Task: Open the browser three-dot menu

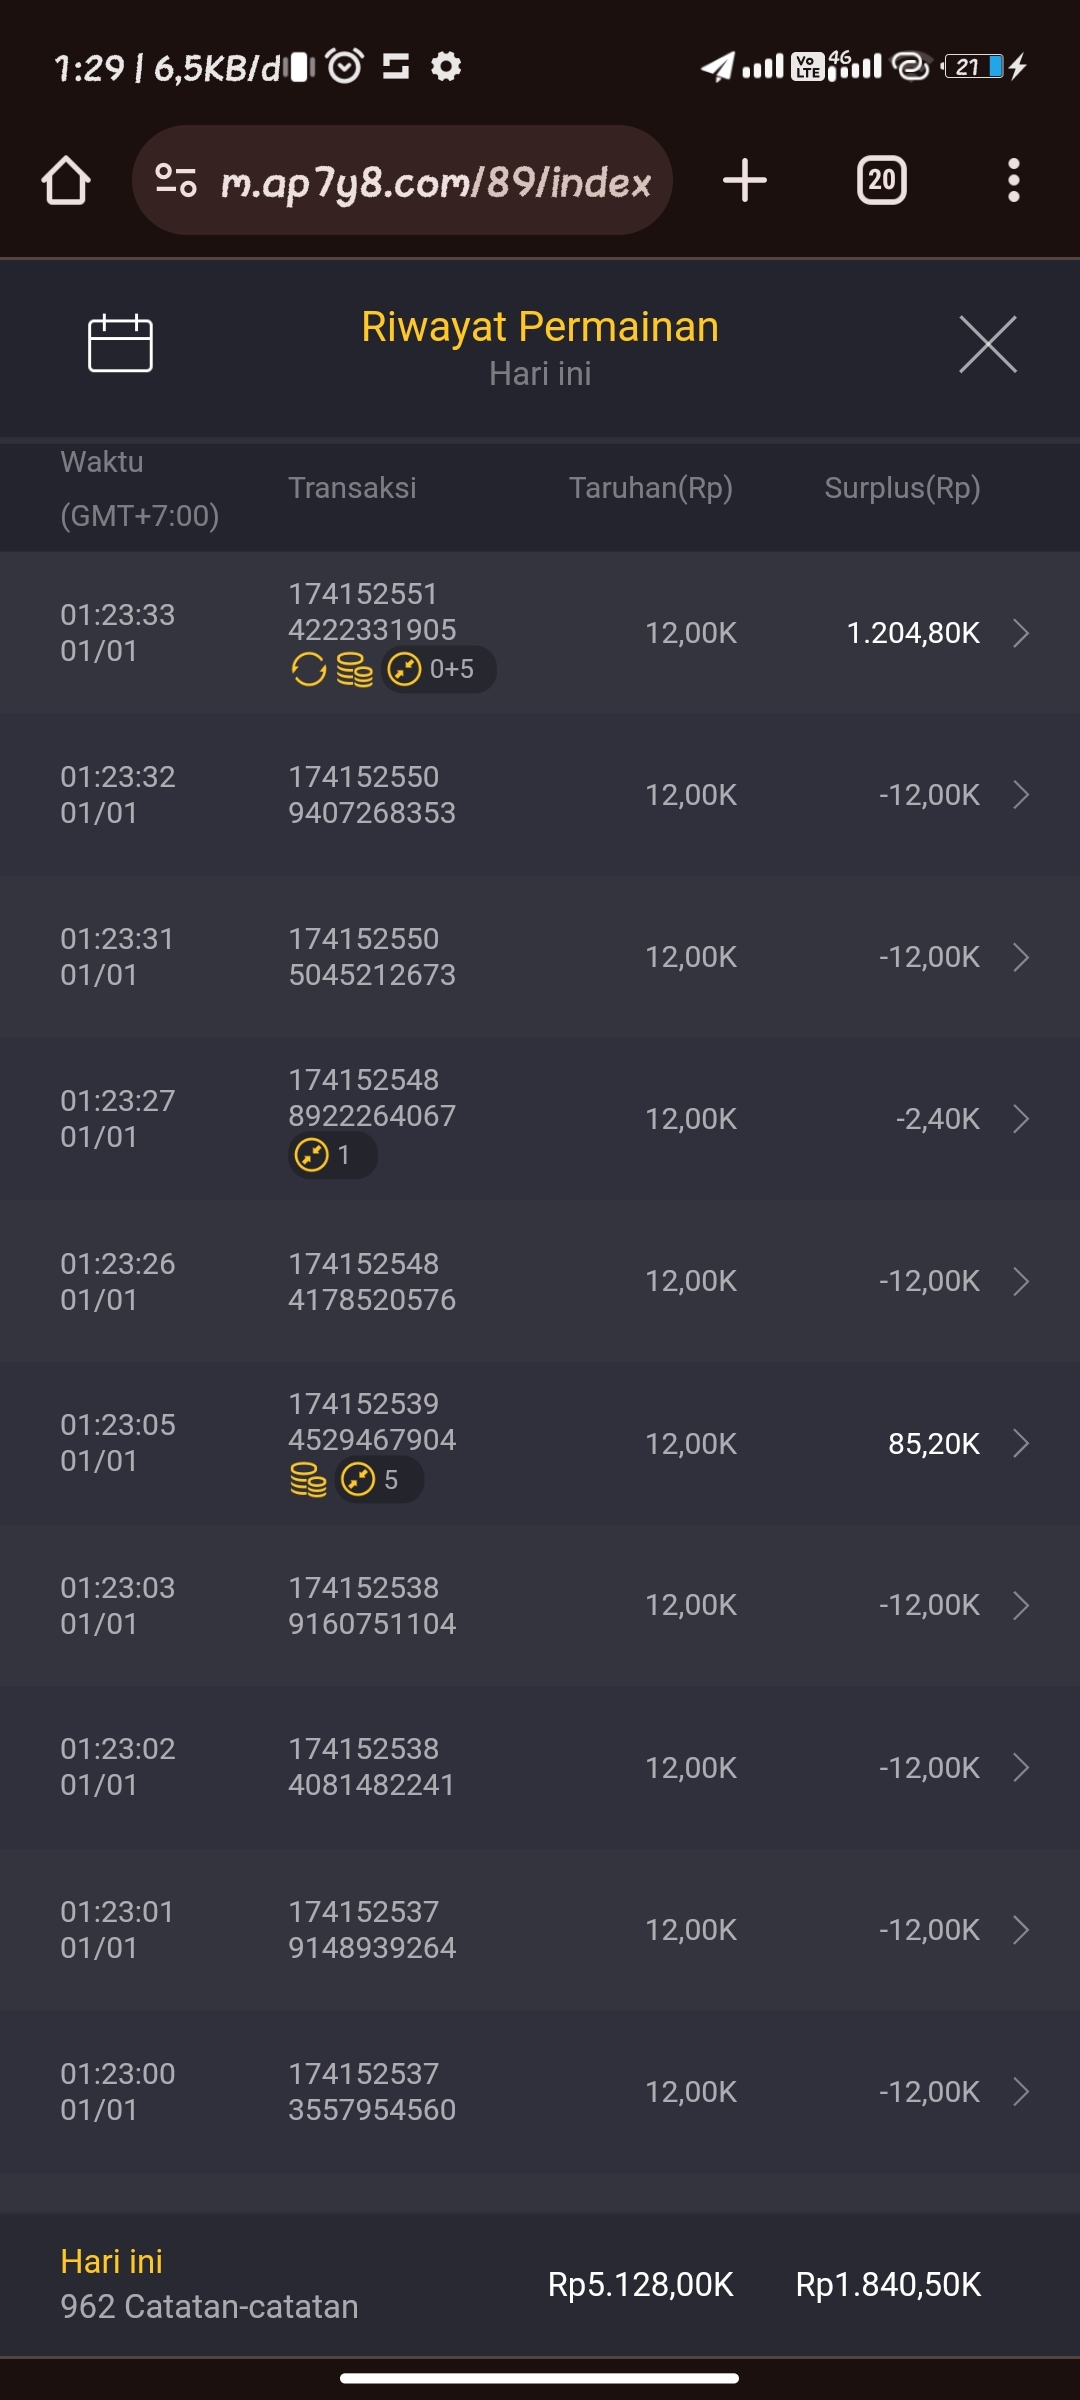Action: tap(1013, 181)
